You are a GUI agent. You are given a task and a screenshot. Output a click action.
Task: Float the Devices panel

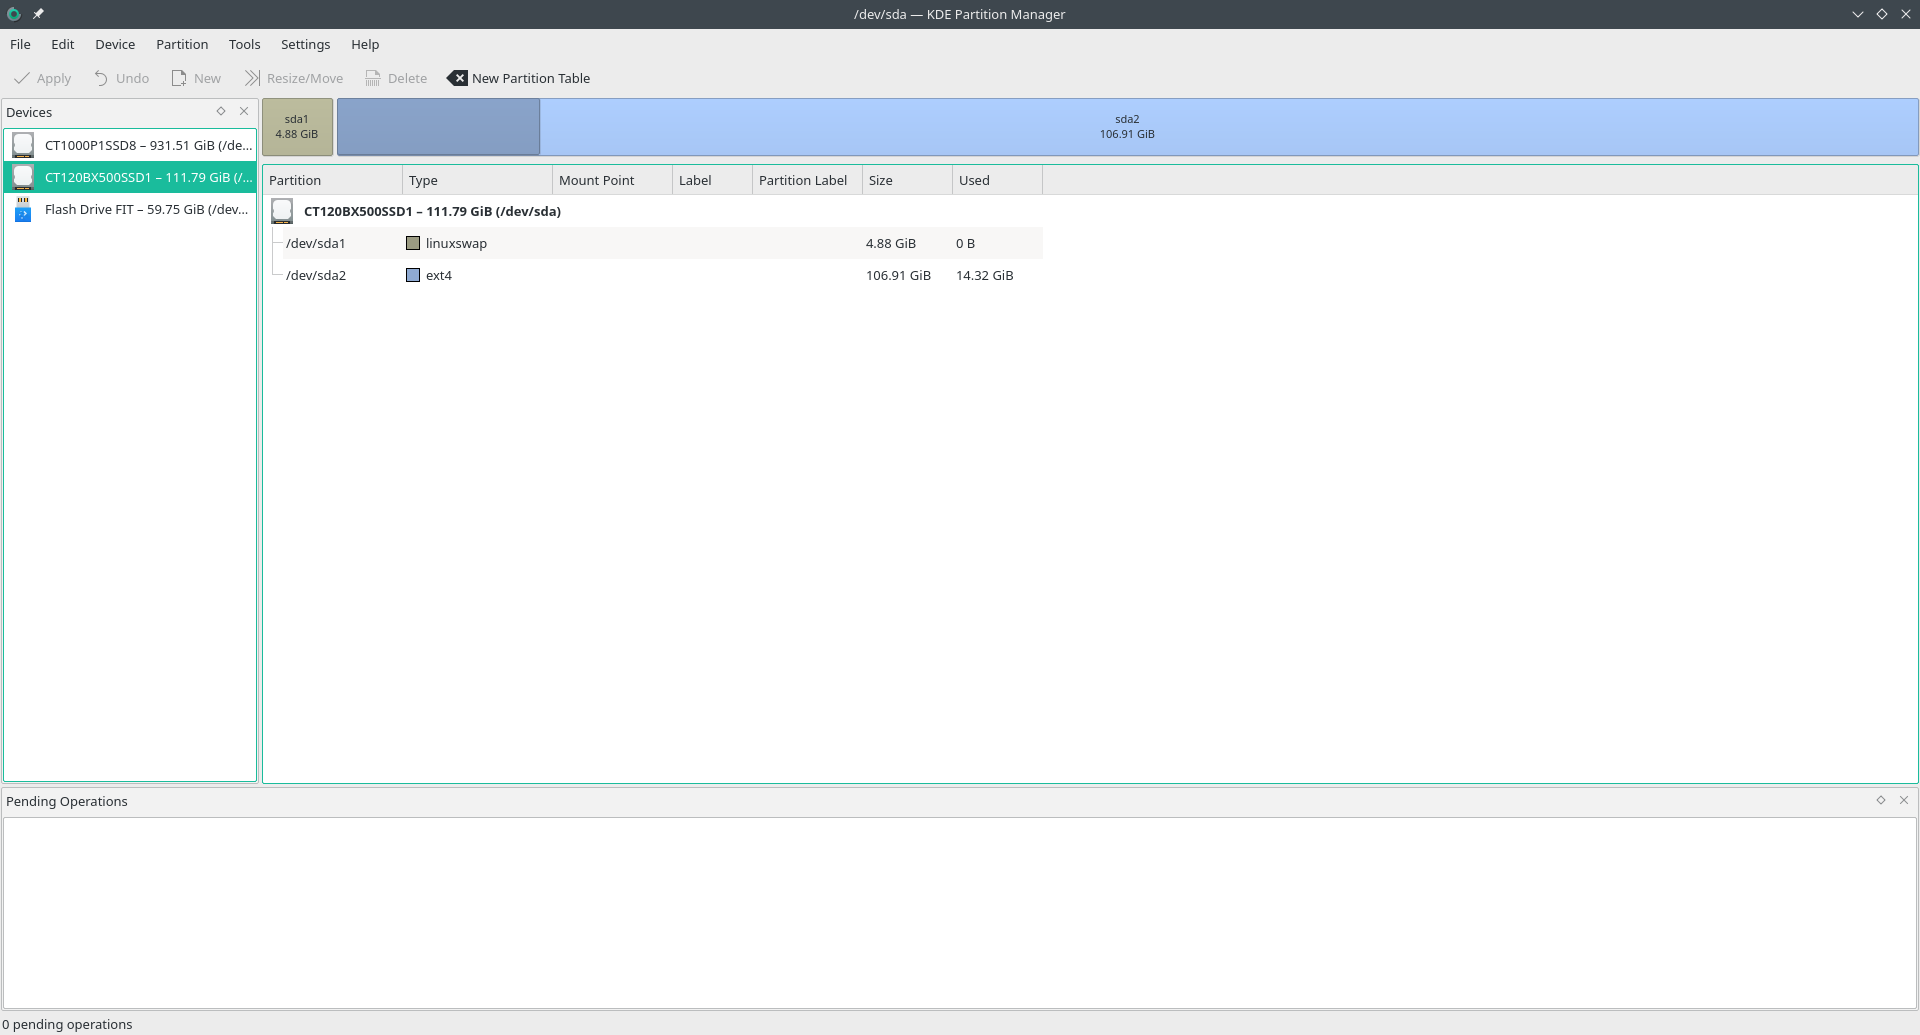(x=221, y=111)
